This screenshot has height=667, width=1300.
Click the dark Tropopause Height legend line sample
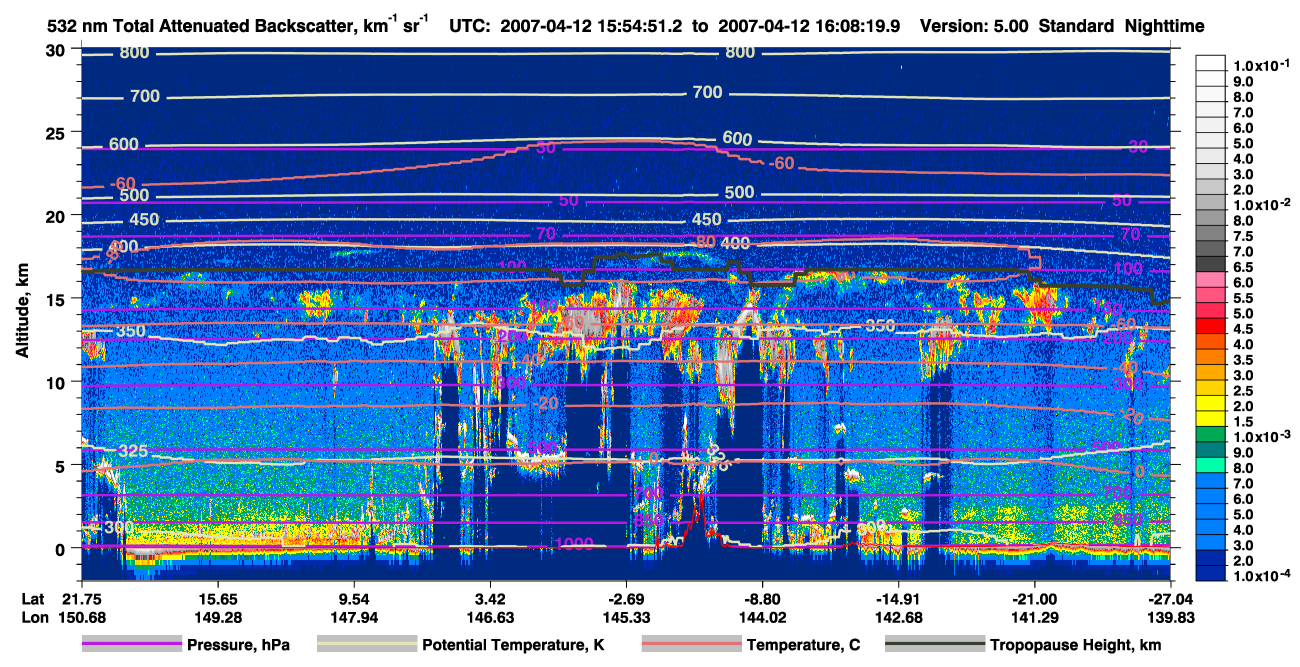[x=935, y=645]
